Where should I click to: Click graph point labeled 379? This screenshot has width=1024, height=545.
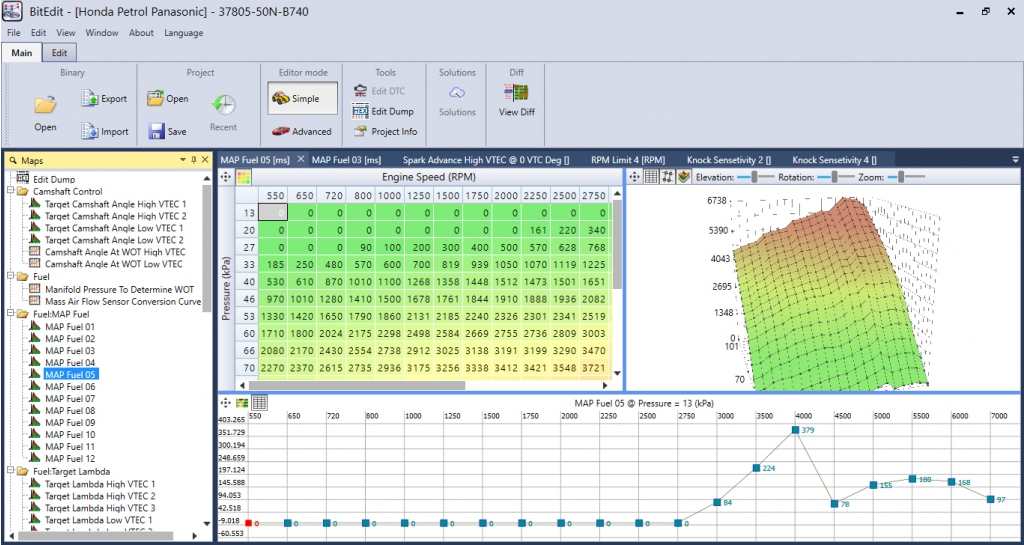point(795,430)
